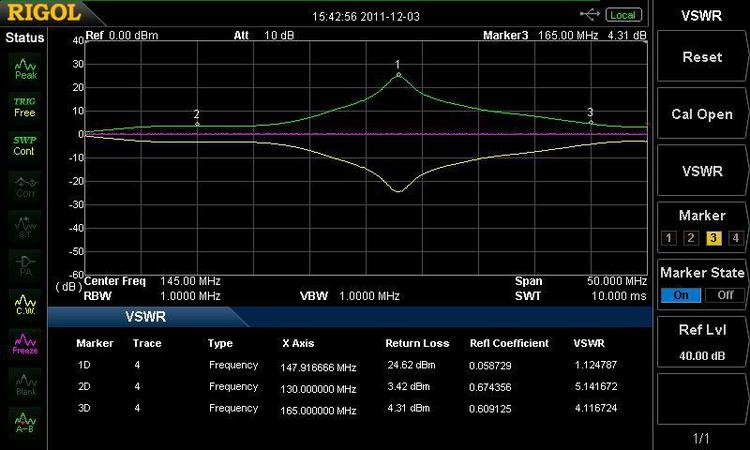Image resolution: width=750 pixels, height=450 pixels.
Task: Click the Local mode indicator
Action: (x=623, y=15)
